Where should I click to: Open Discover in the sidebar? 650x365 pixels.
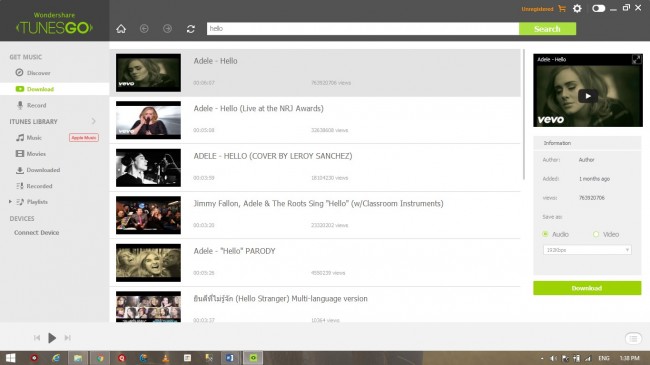tap(38, 73)
